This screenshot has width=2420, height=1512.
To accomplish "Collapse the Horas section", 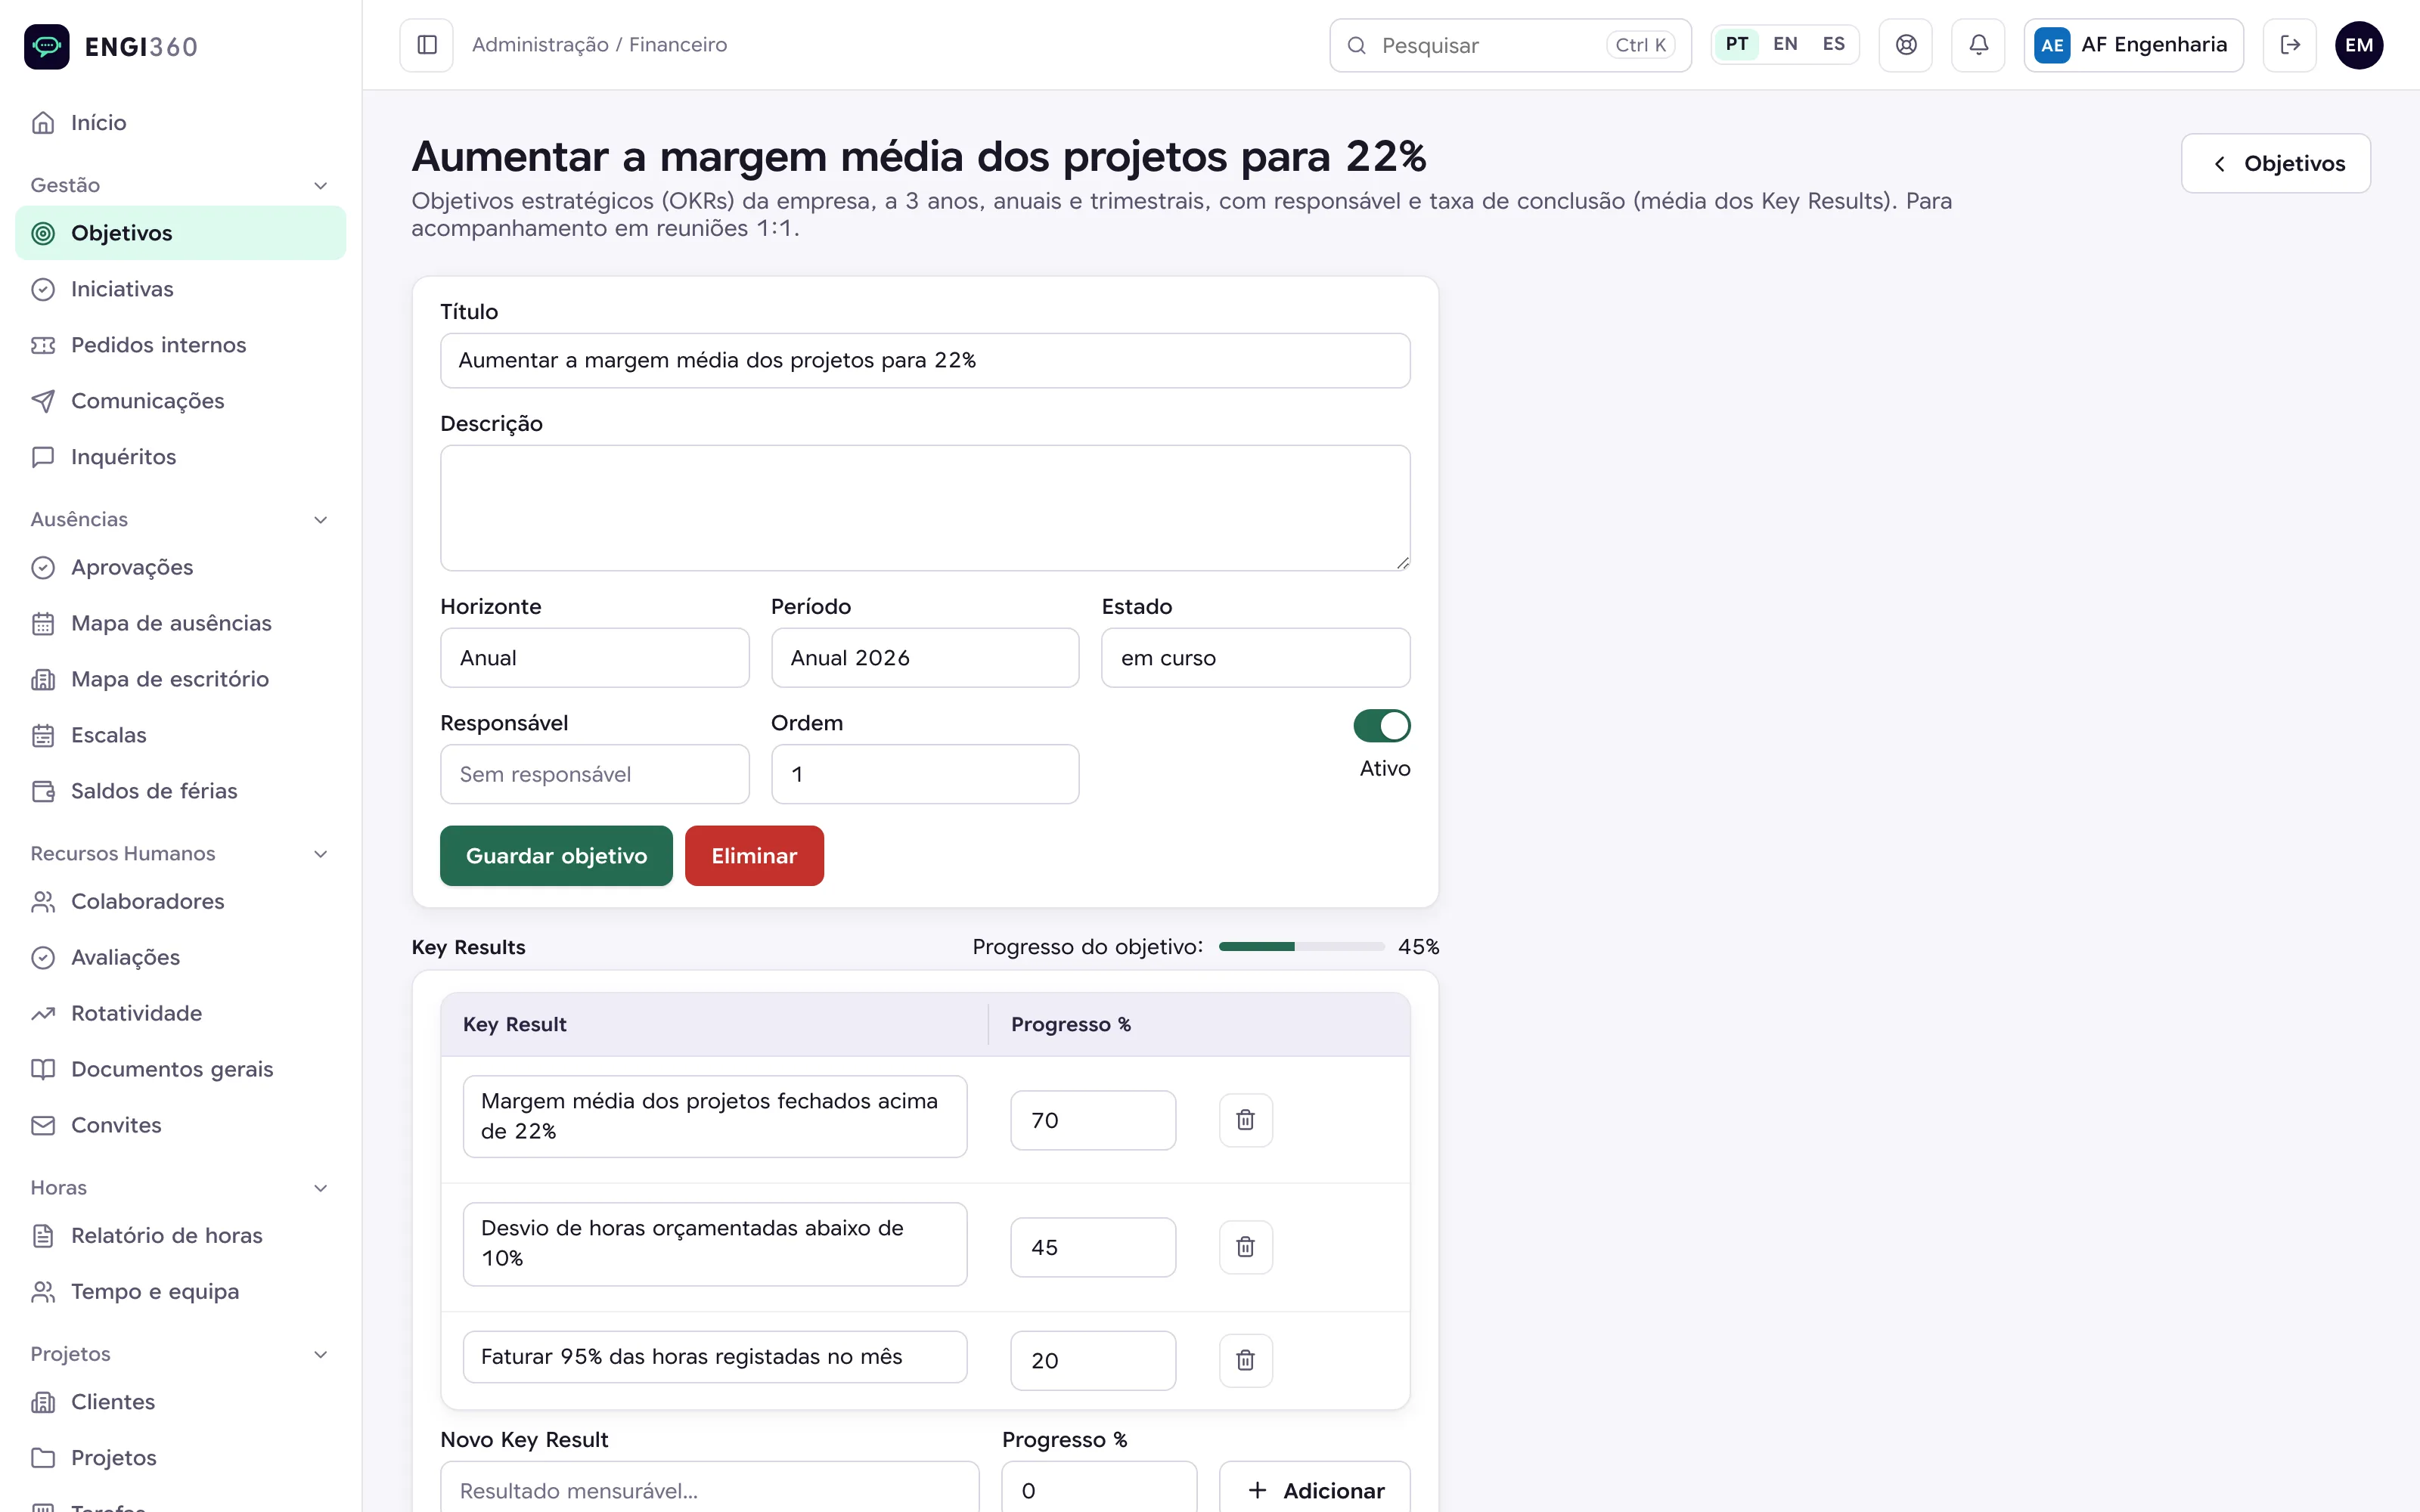I will pos(320,1188).
